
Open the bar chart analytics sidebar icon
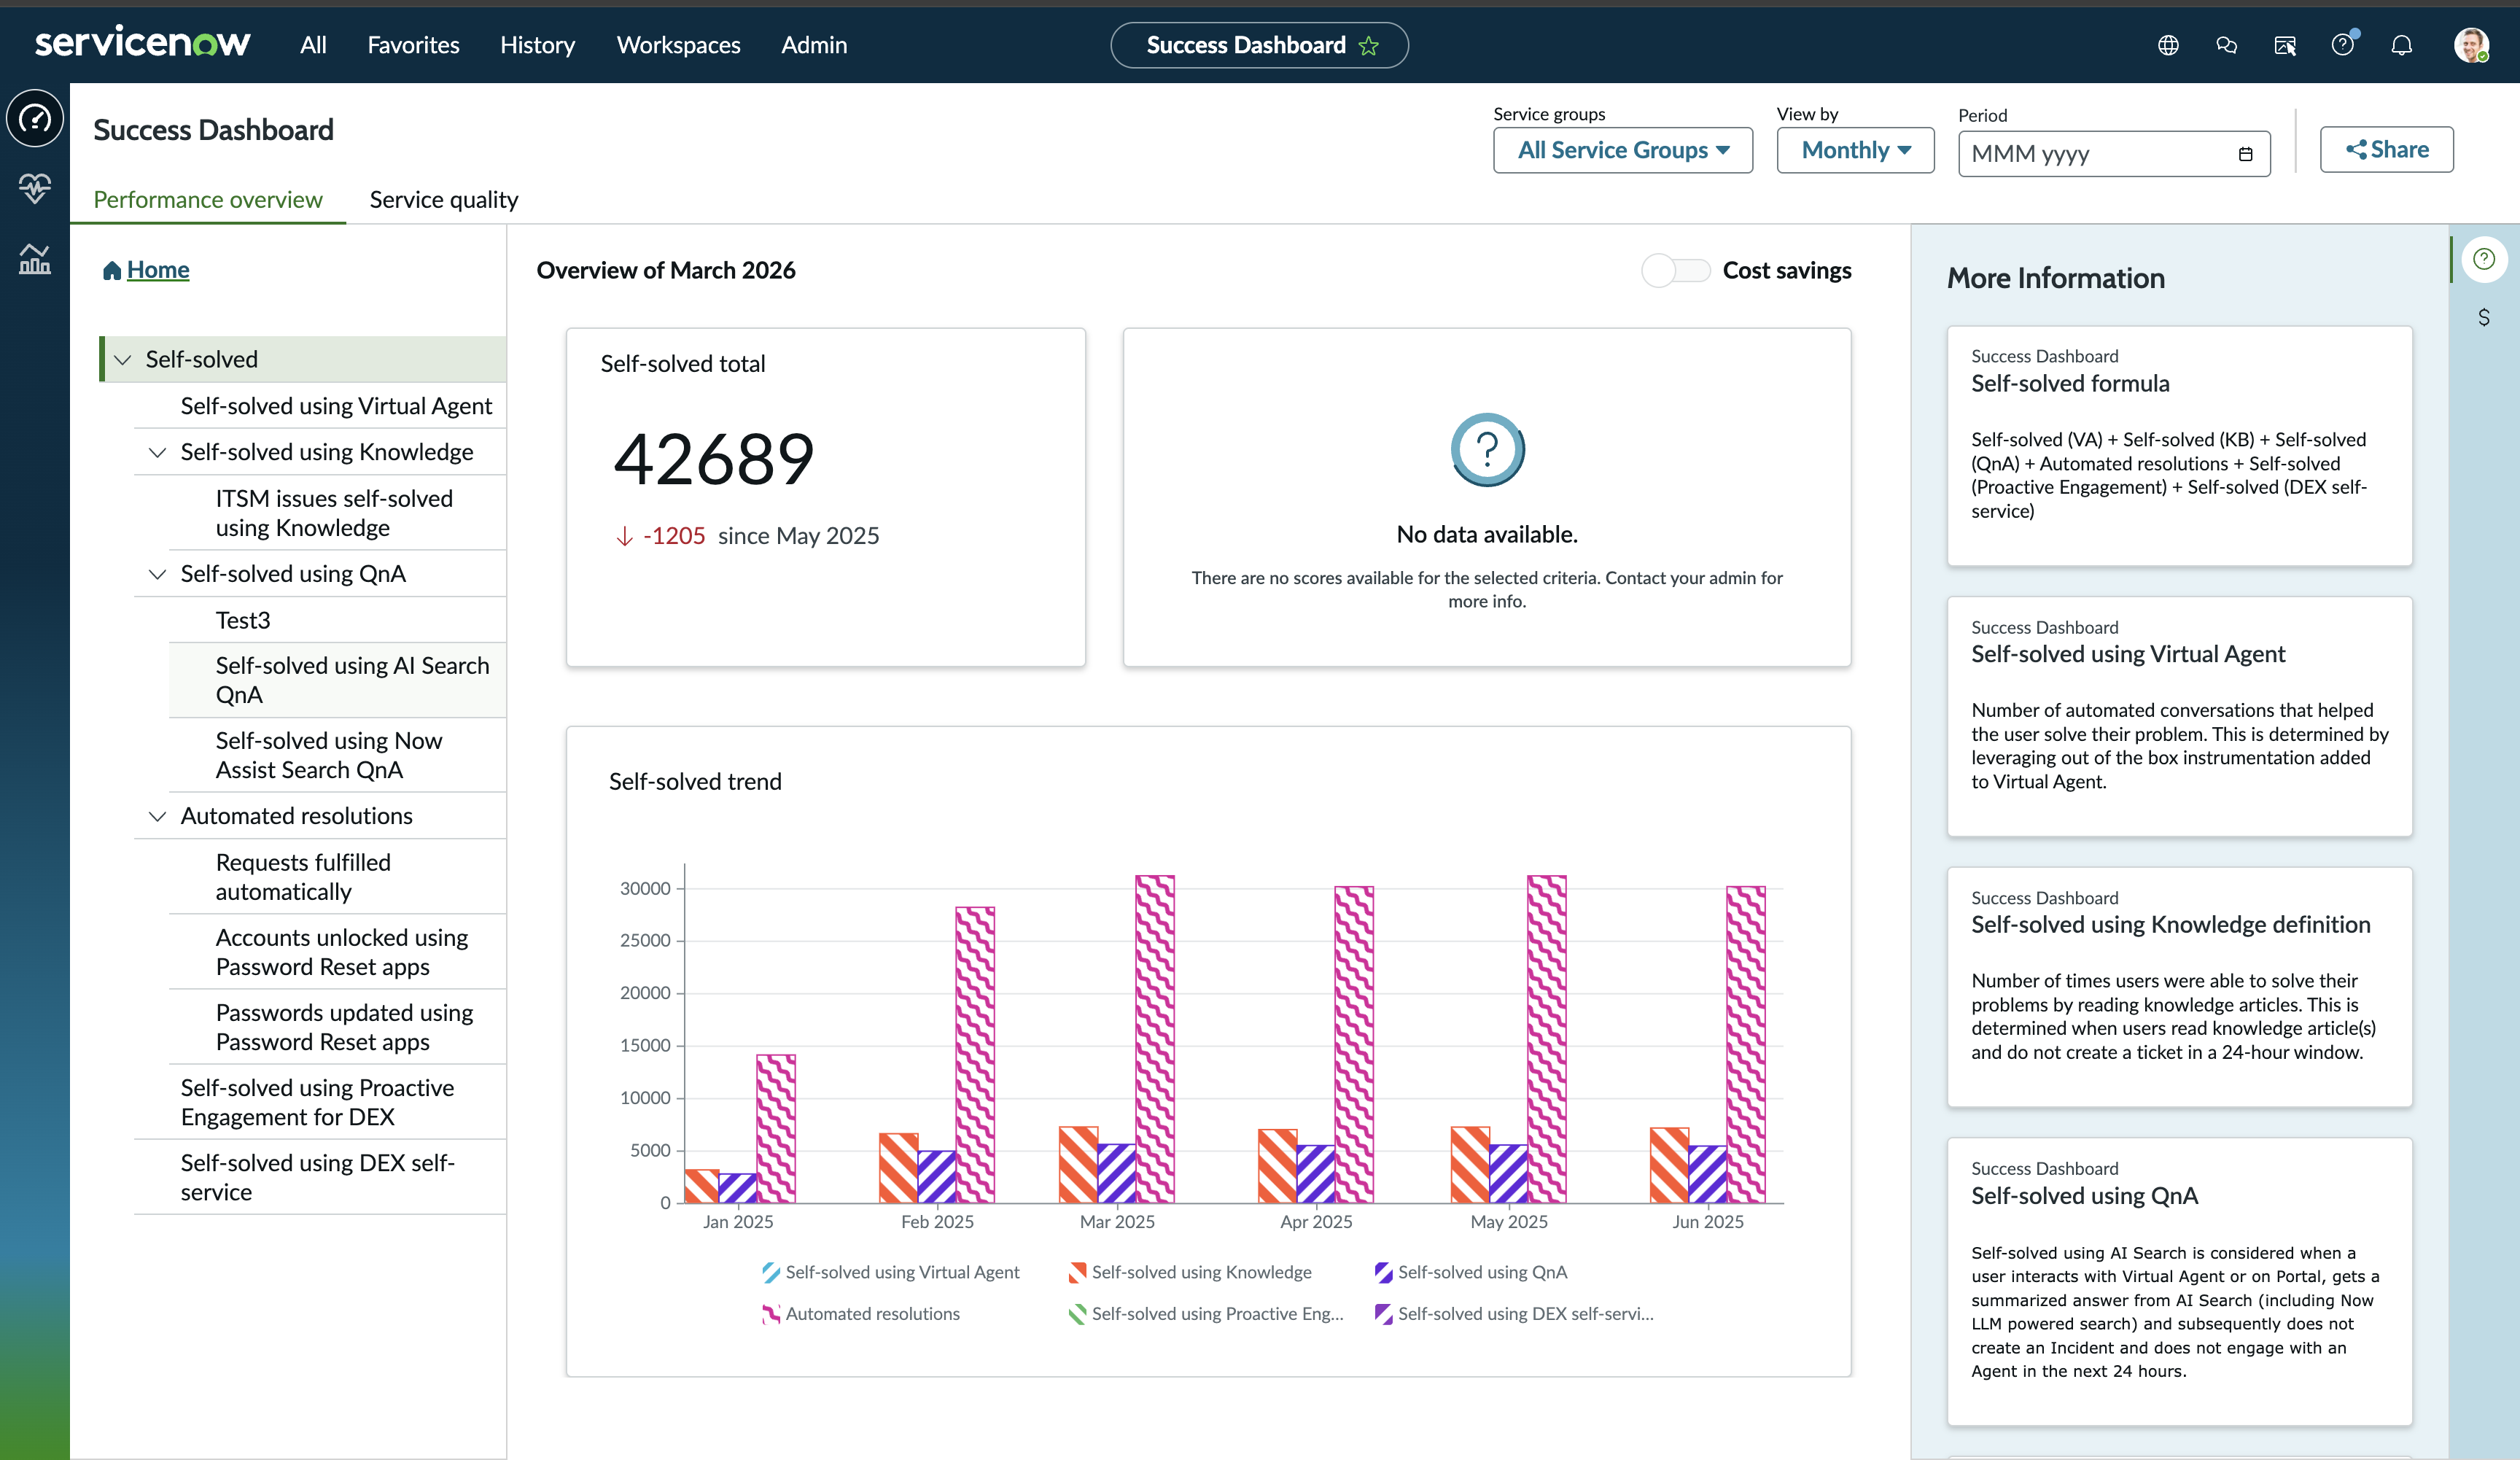pos(35,259)
